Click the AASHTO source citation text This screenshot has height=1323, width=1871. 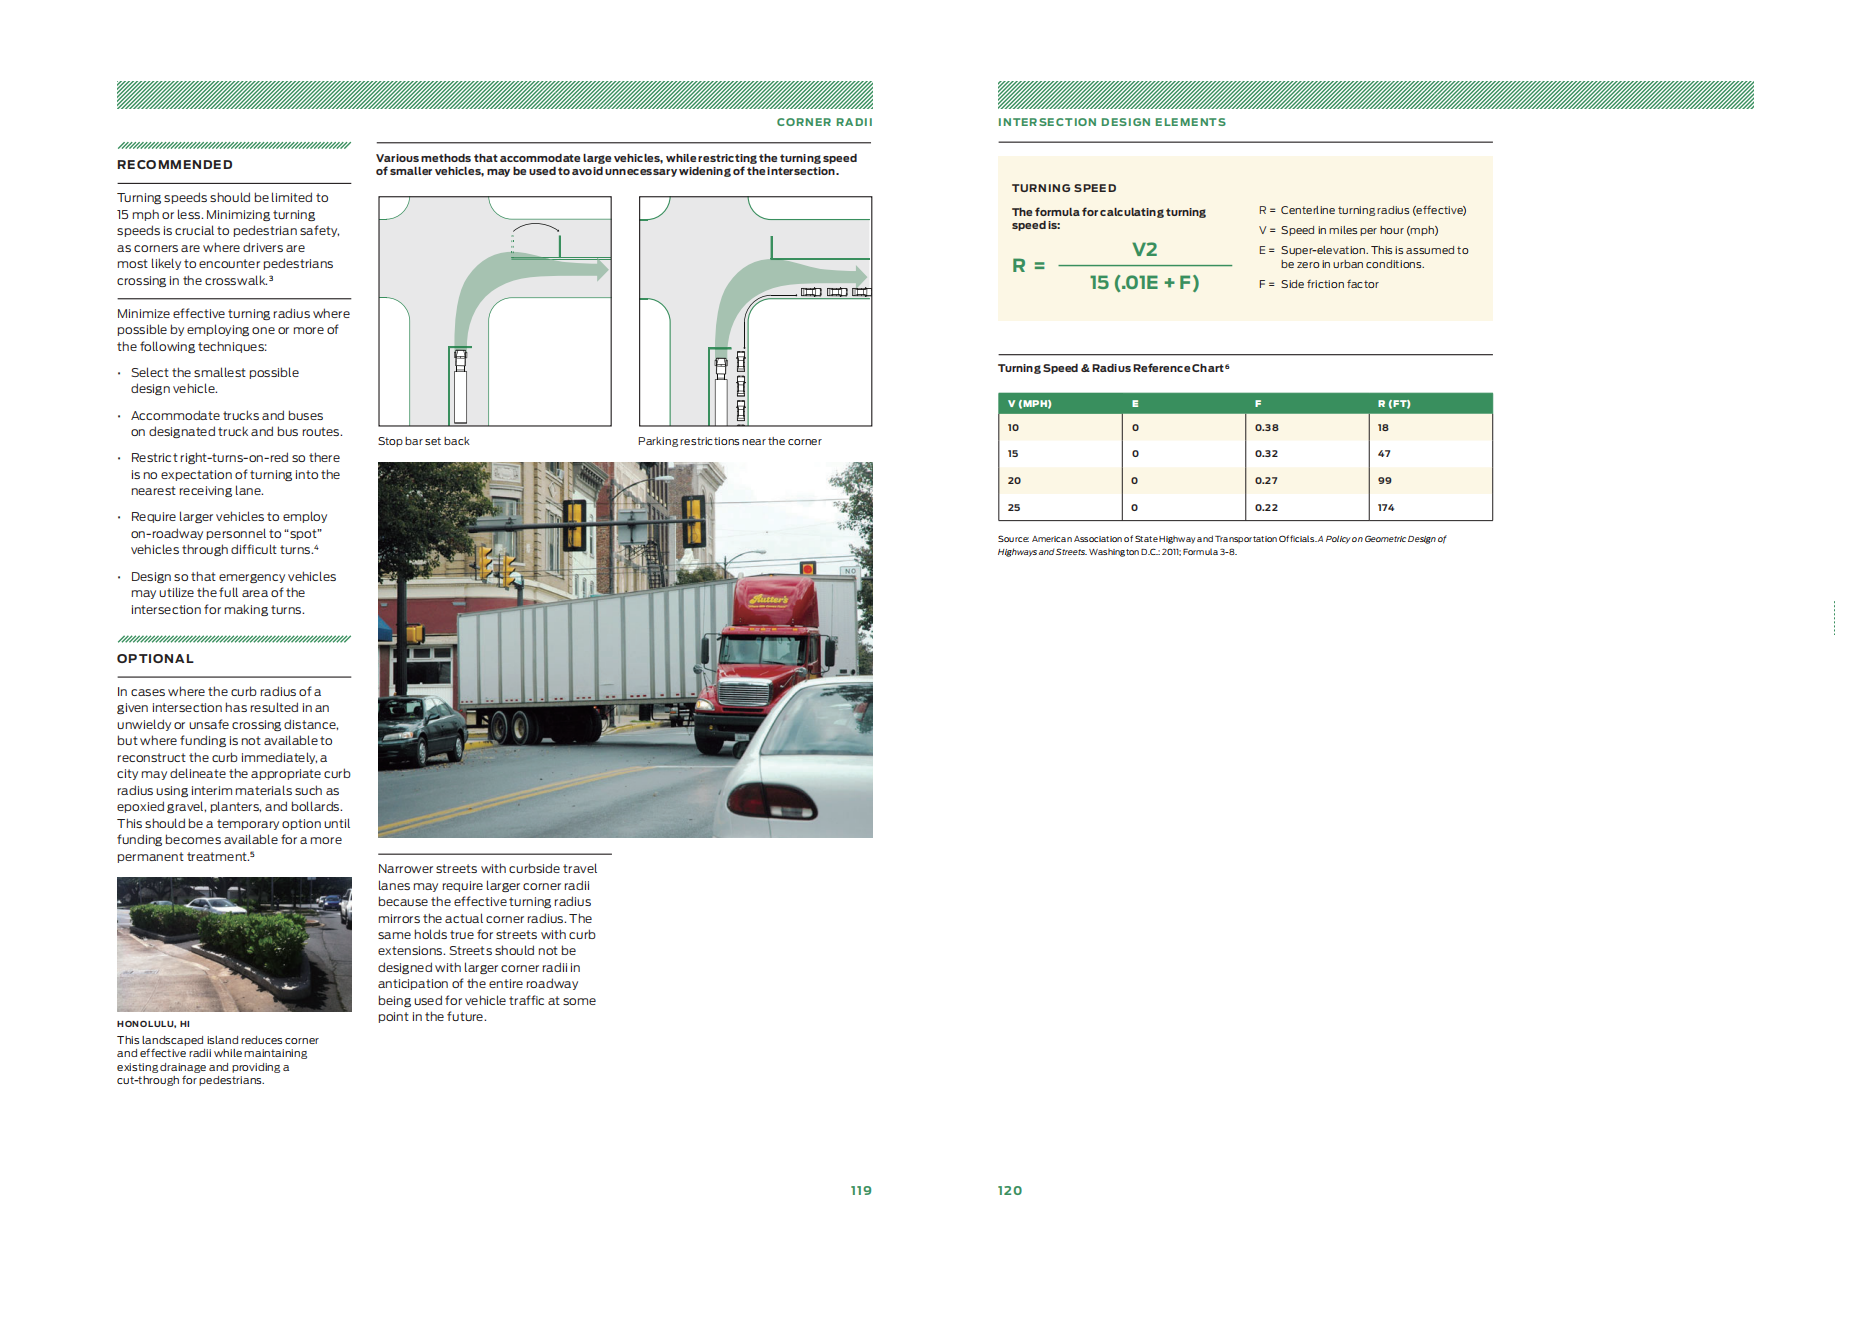[1220, 545]
